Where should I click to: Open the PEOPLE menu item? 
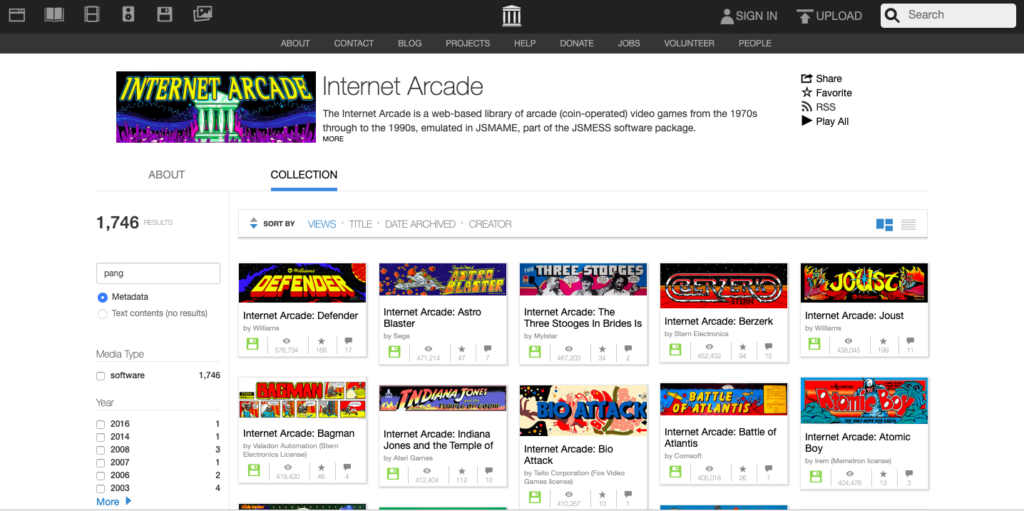coord(755,43)
